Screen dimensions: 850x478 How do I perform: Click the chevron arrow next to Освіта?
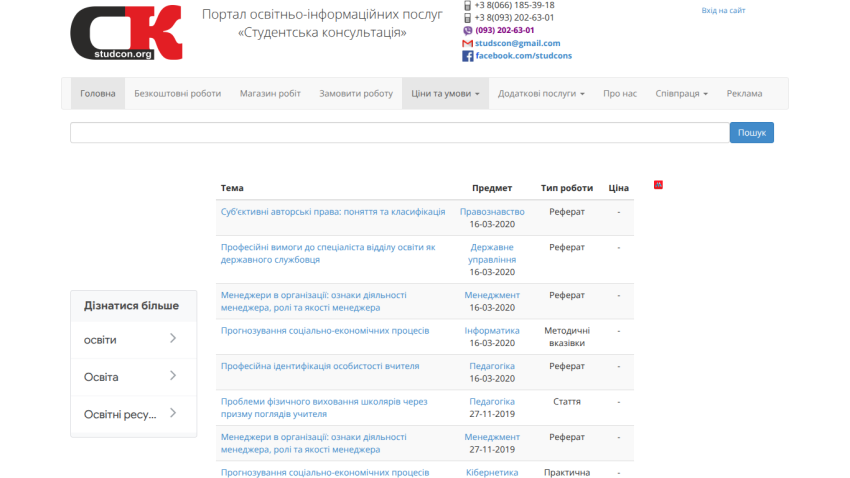(173, 376)
